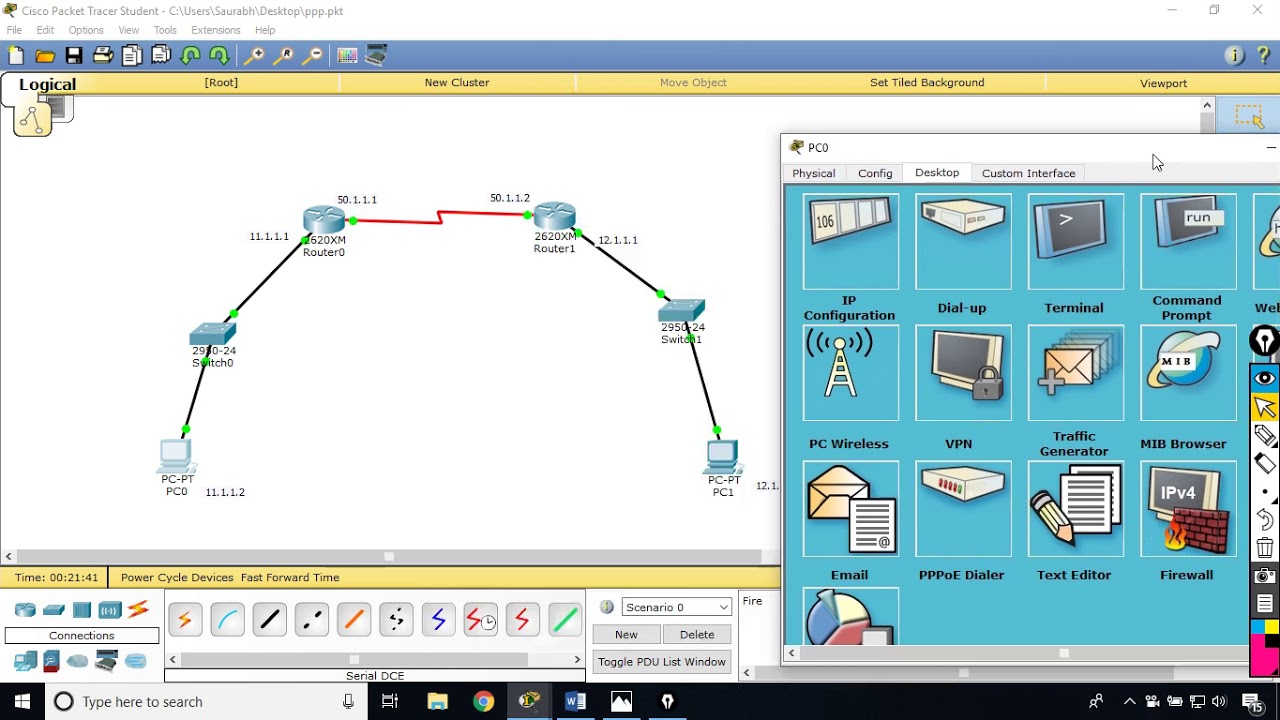Viewport: 1280px width, 720px height.
Task: Open the Scenario 0 dropdown
Action: coord(677,607)
